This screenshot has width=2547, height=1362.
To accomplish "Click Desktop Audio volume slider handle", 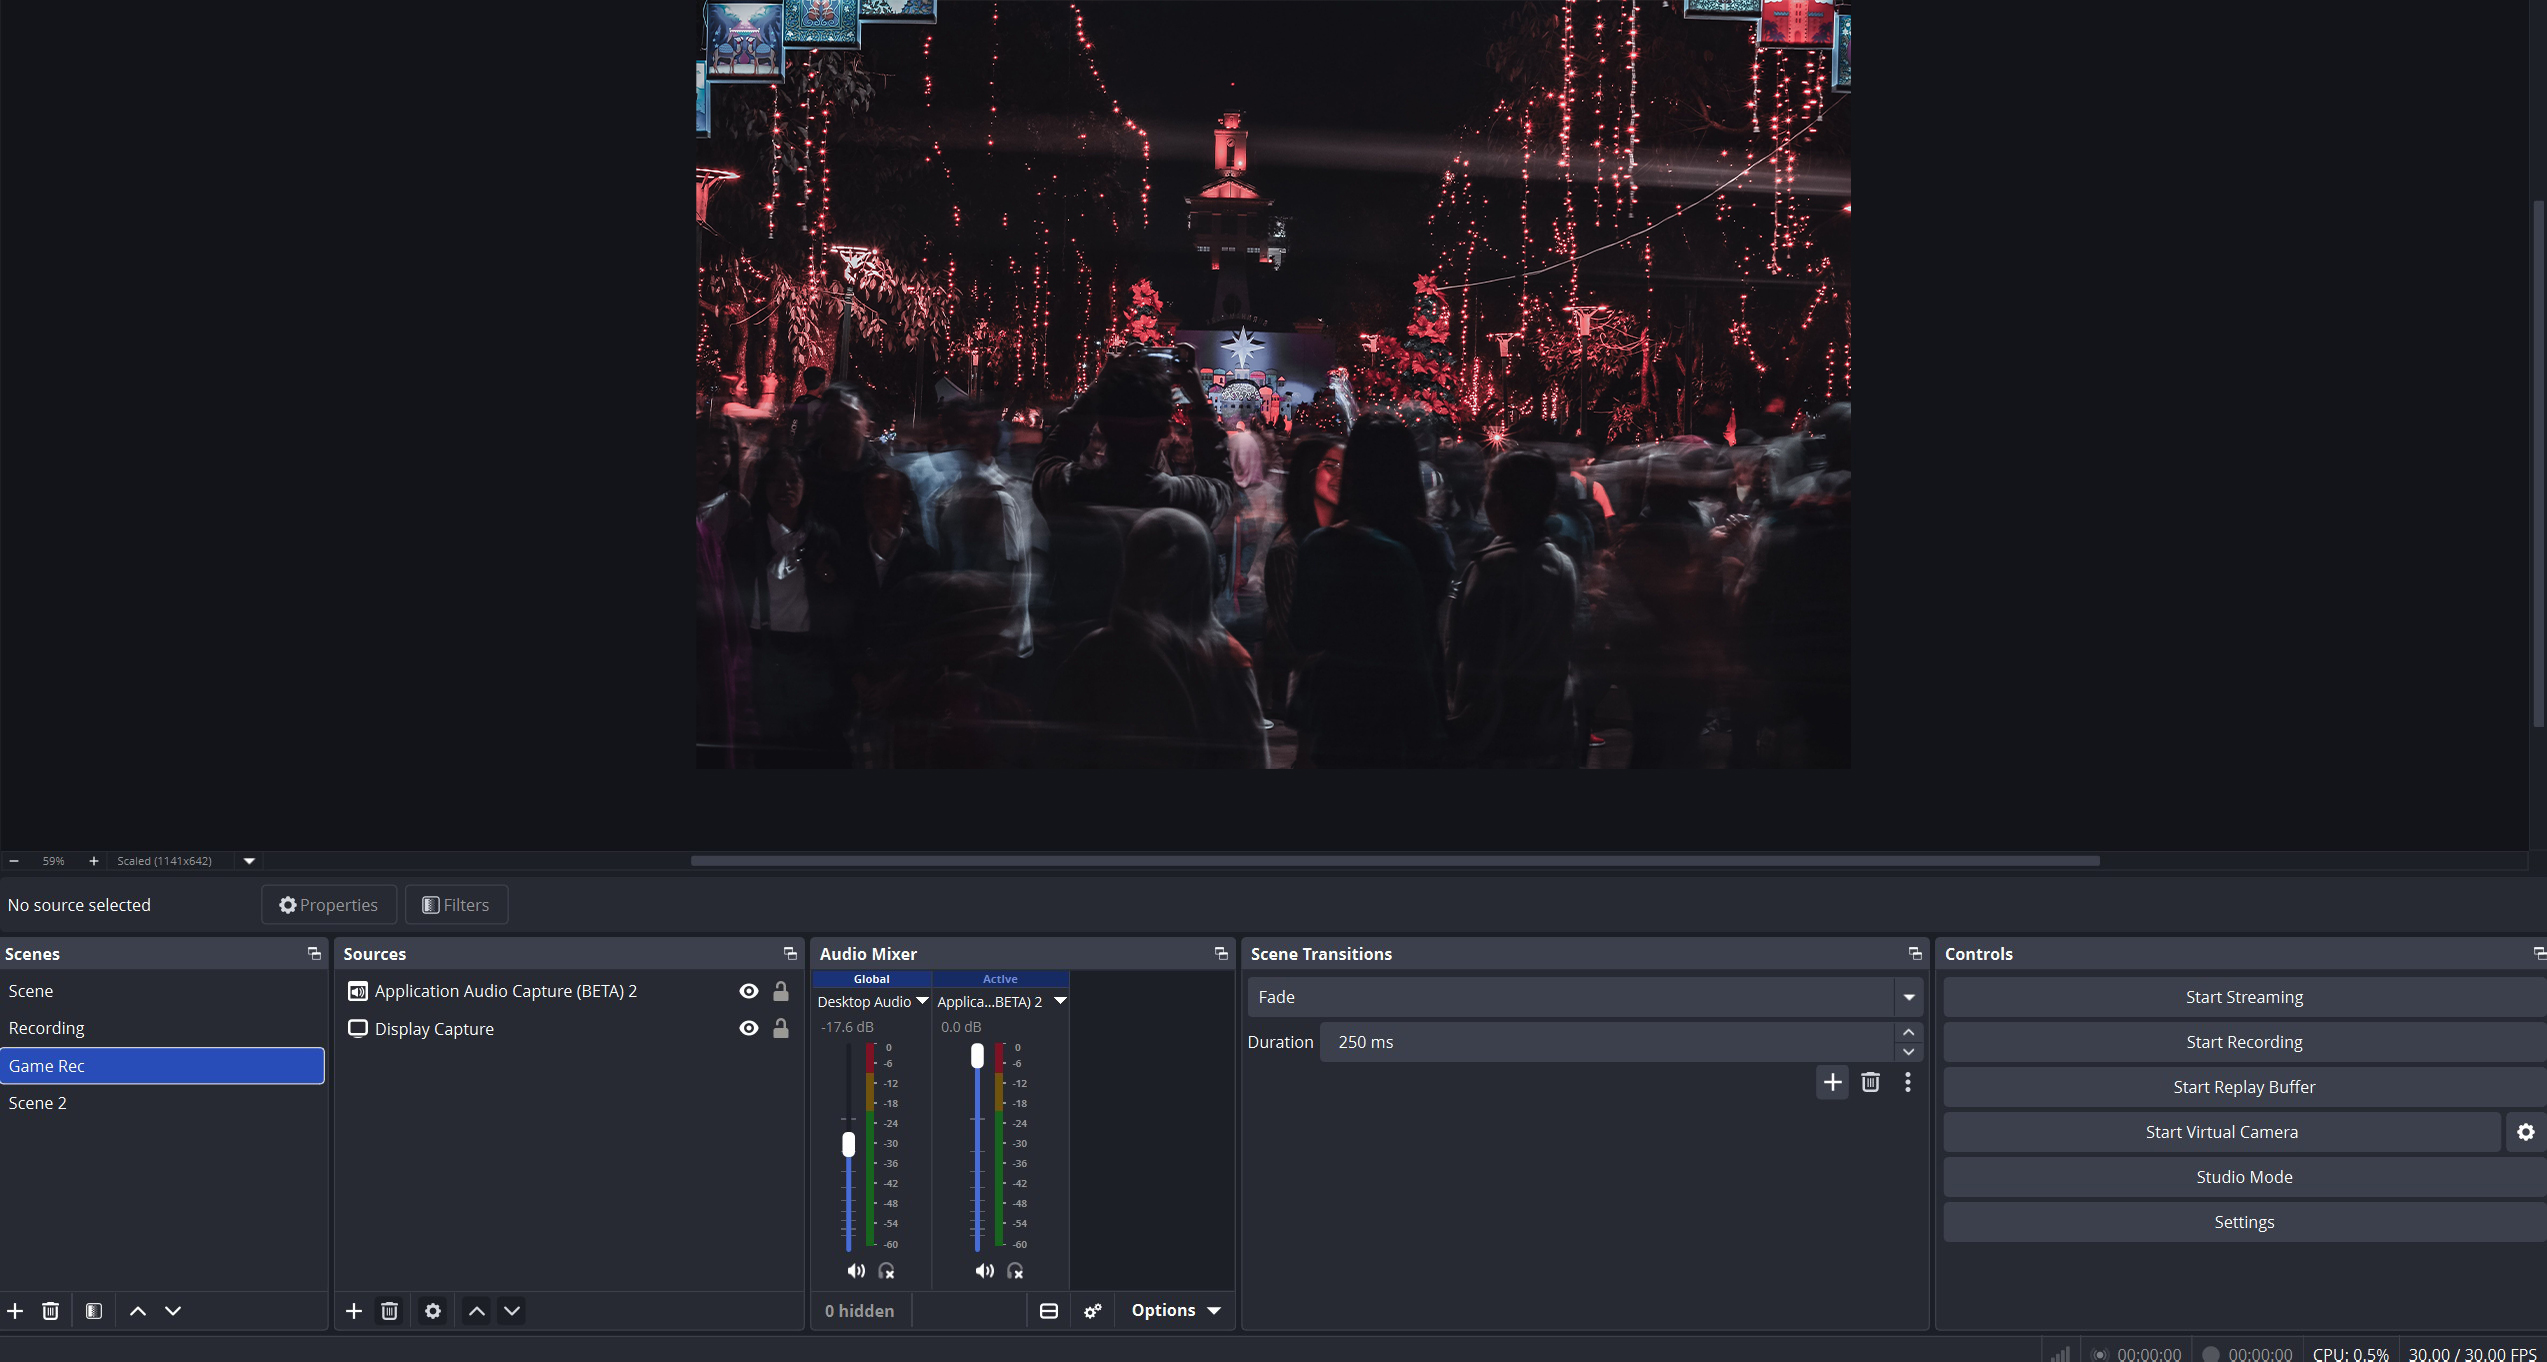I will 849,1144.
